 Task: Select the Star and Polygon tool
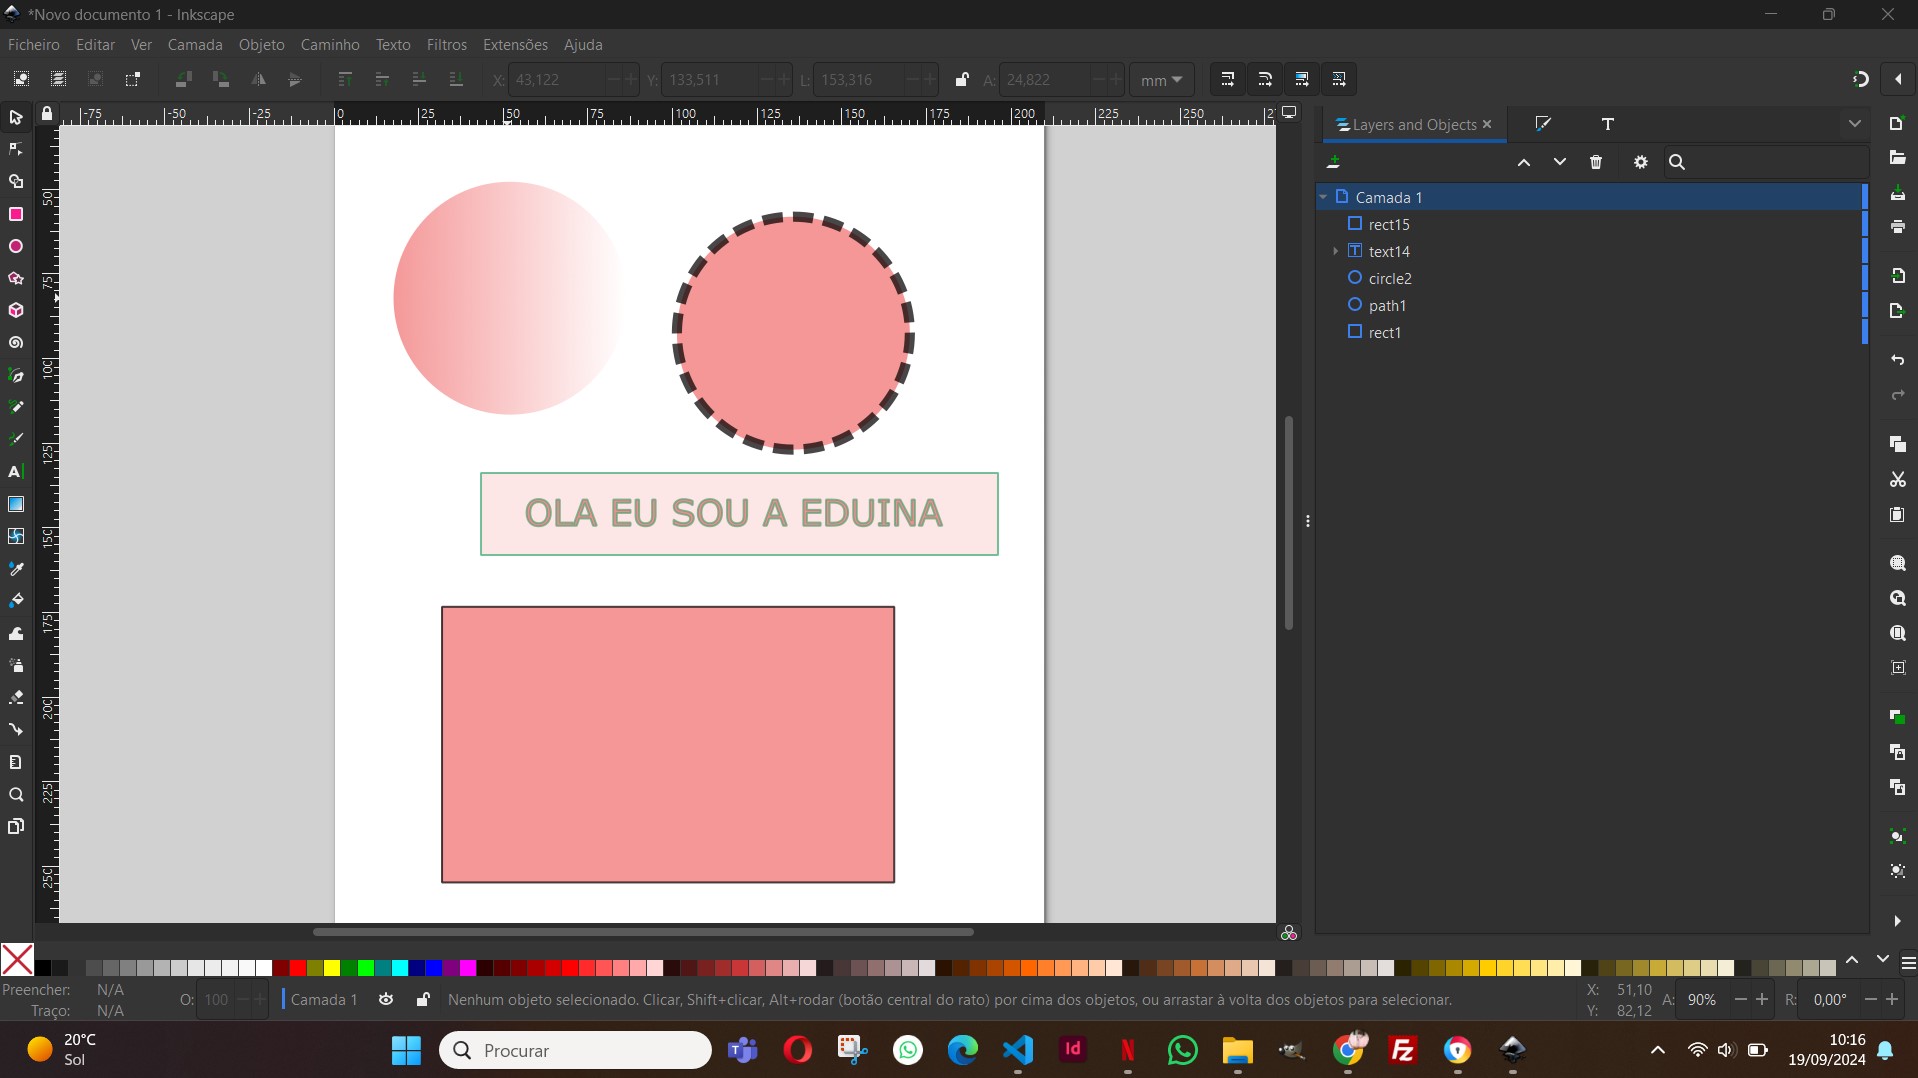(x=16, y=278)
